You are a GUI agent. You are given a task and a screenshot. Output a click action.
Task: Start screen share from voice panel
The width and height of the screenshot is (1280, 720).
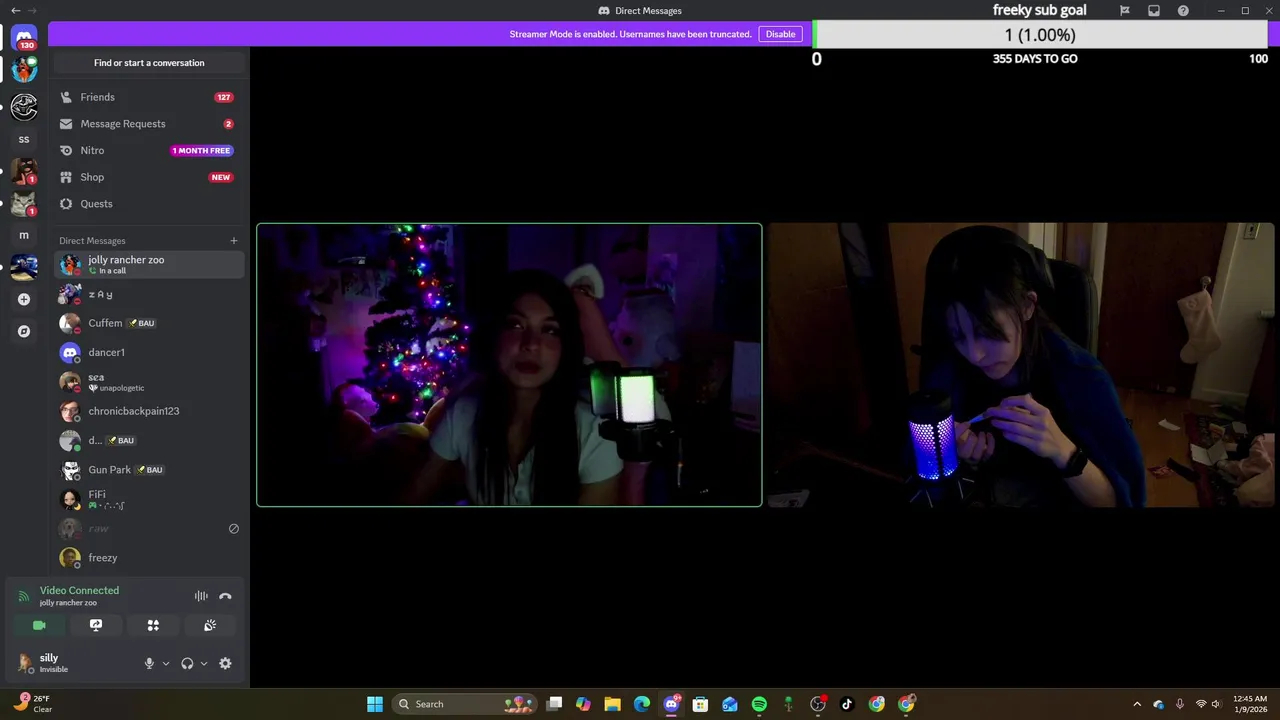(x=96, y=625)
